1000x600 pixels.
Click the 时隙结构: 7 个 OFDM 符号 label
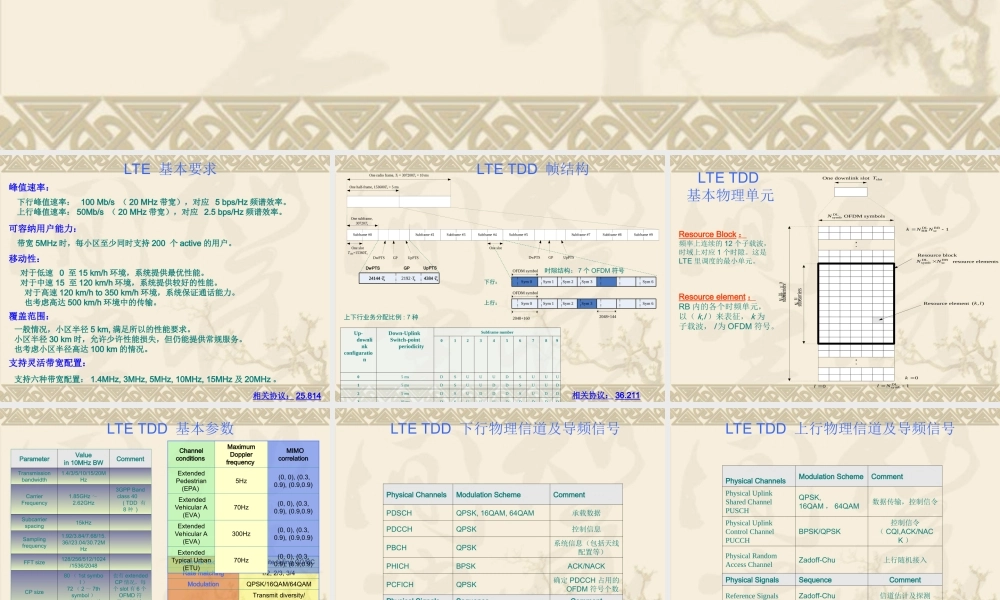click(584, 271)
